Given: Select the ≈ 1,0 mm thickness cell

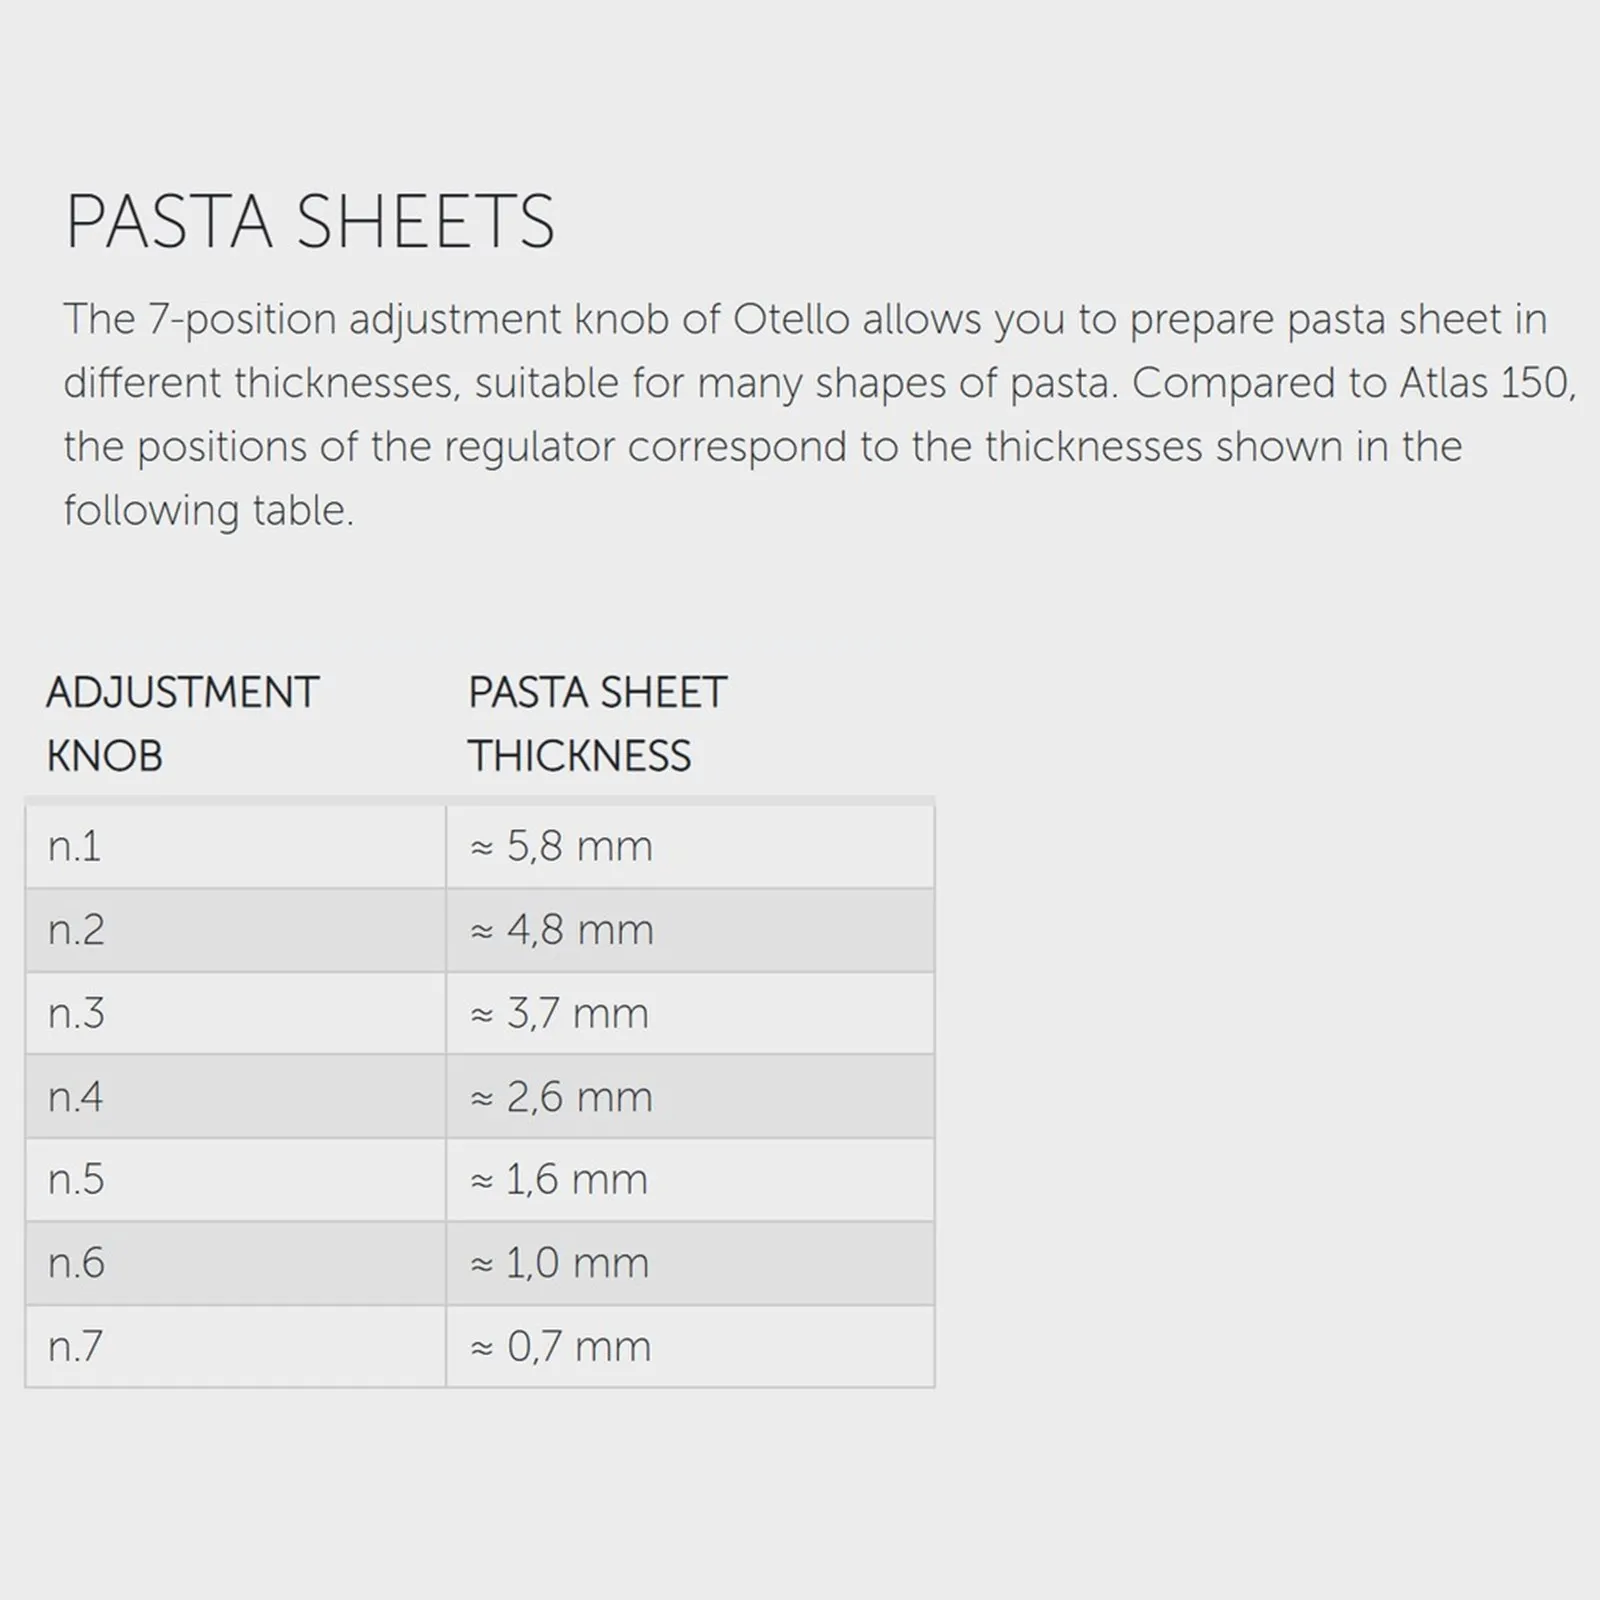Looking at the screenshot, I should pyautogui.click(x=691, y=1263).
